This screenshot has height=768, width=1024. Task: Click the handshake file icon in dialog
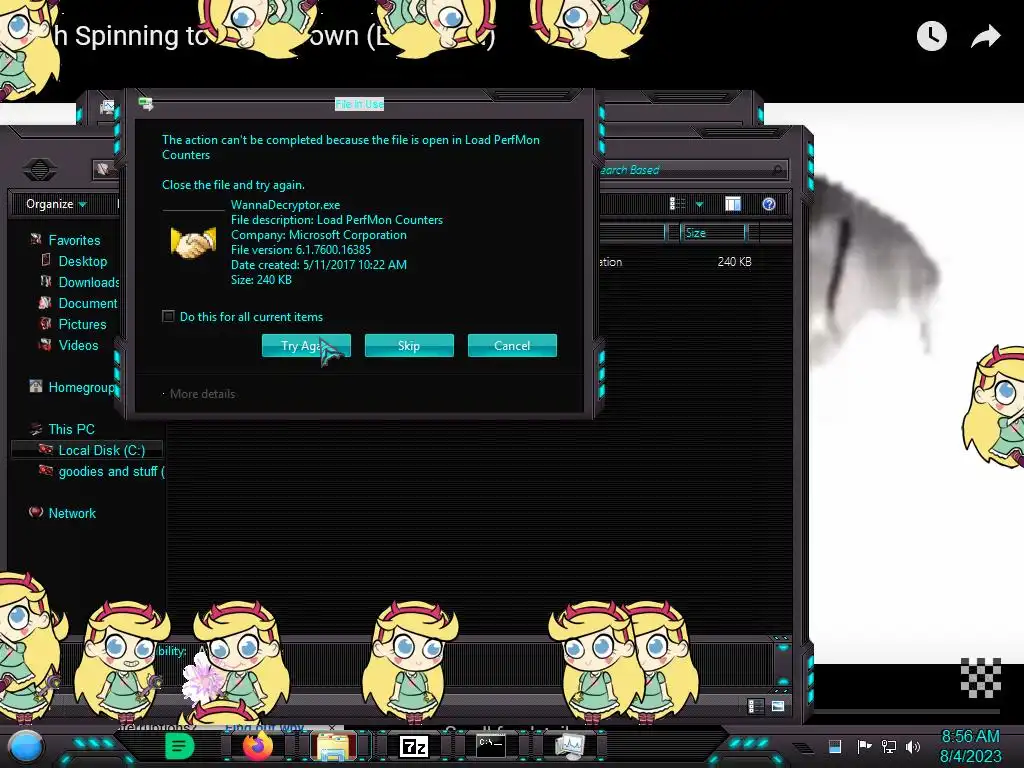pyautogui.click(x=193, y=242)
